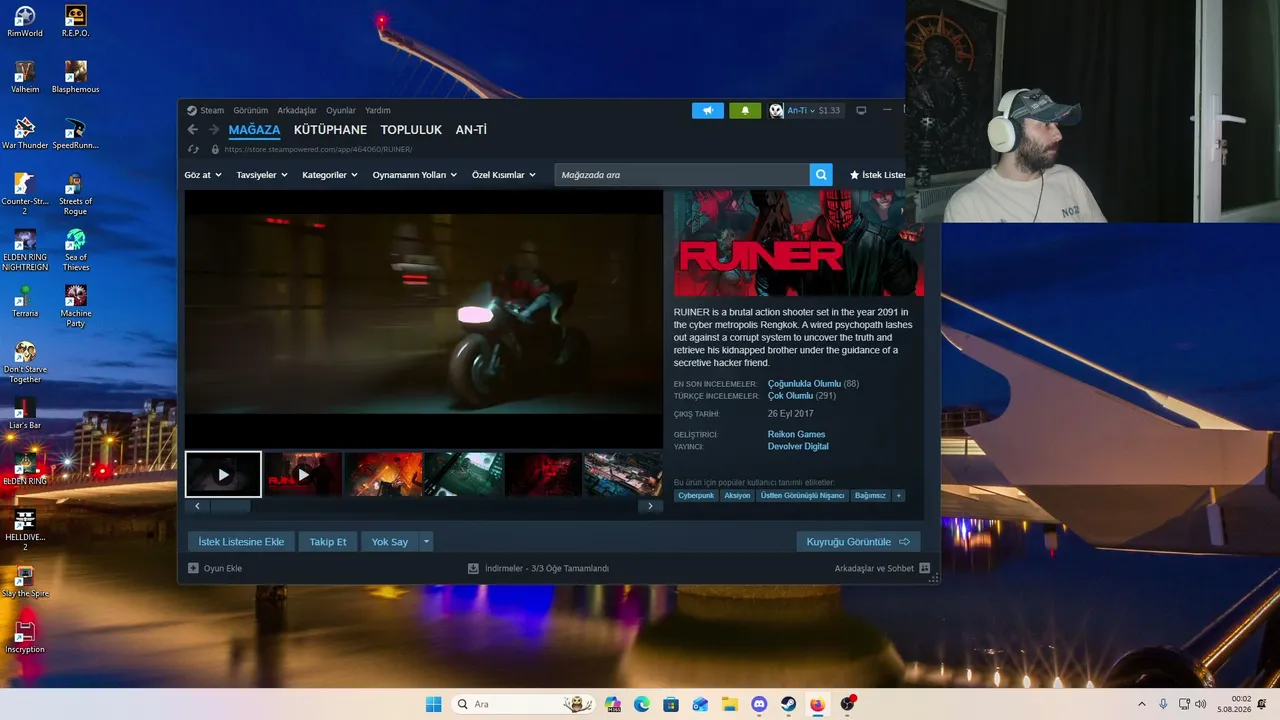Open Steam Big Picture mode icon

coord(861,110)
